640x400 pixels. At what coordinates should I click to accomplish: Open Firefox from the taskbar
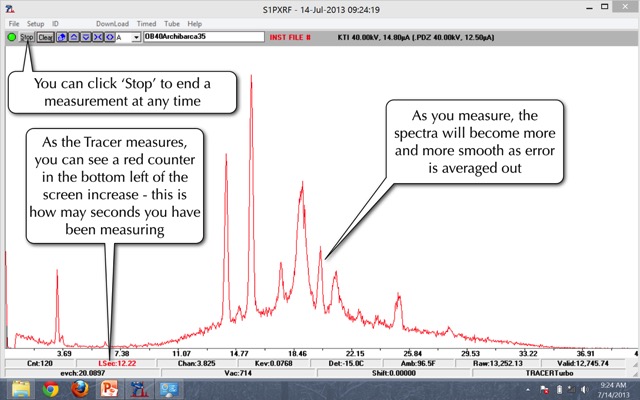79,389
